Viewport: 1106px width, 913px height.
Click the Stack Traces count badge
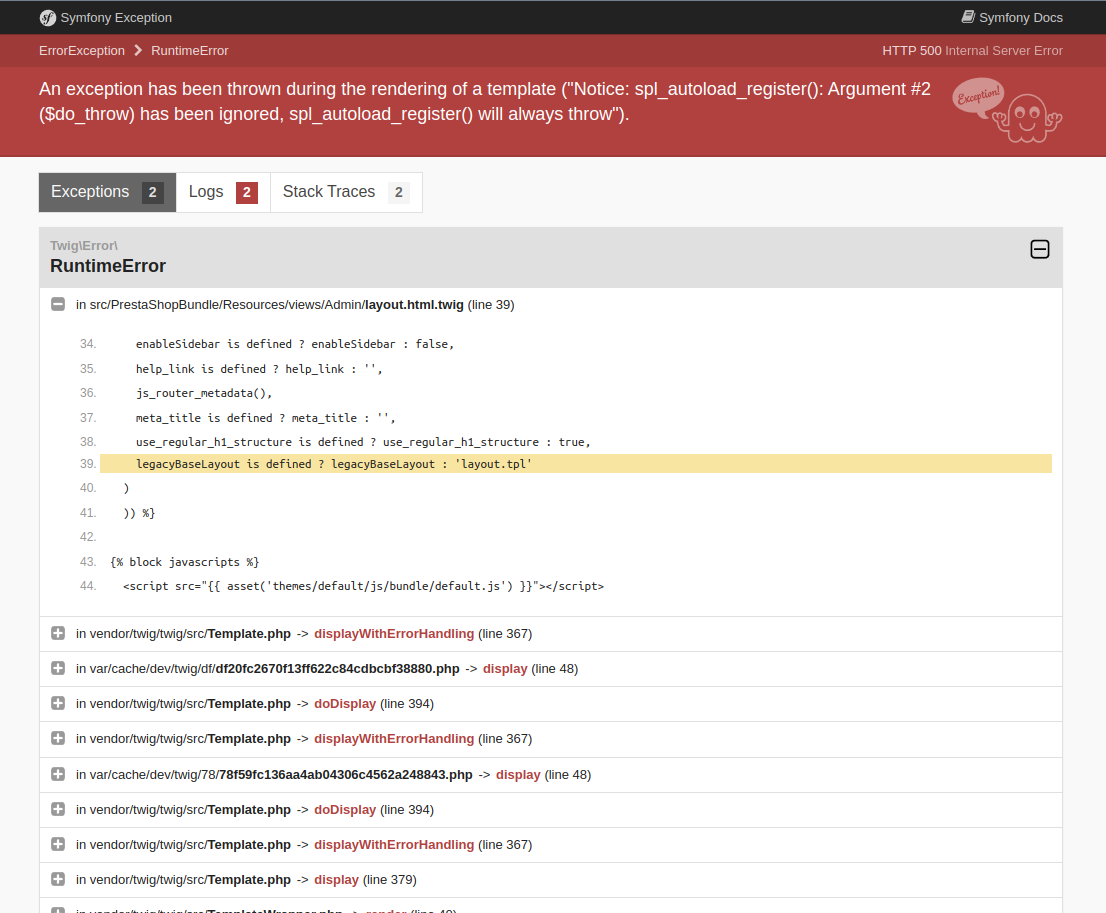(399, 193)
